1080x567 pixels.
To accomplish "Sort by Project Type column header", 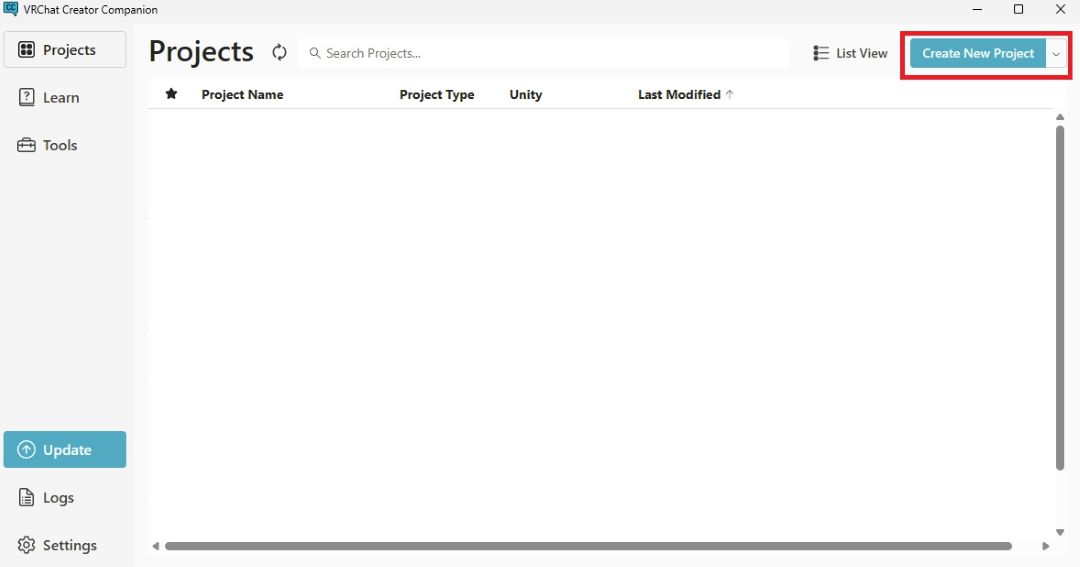I will click(x=437, y=94).
